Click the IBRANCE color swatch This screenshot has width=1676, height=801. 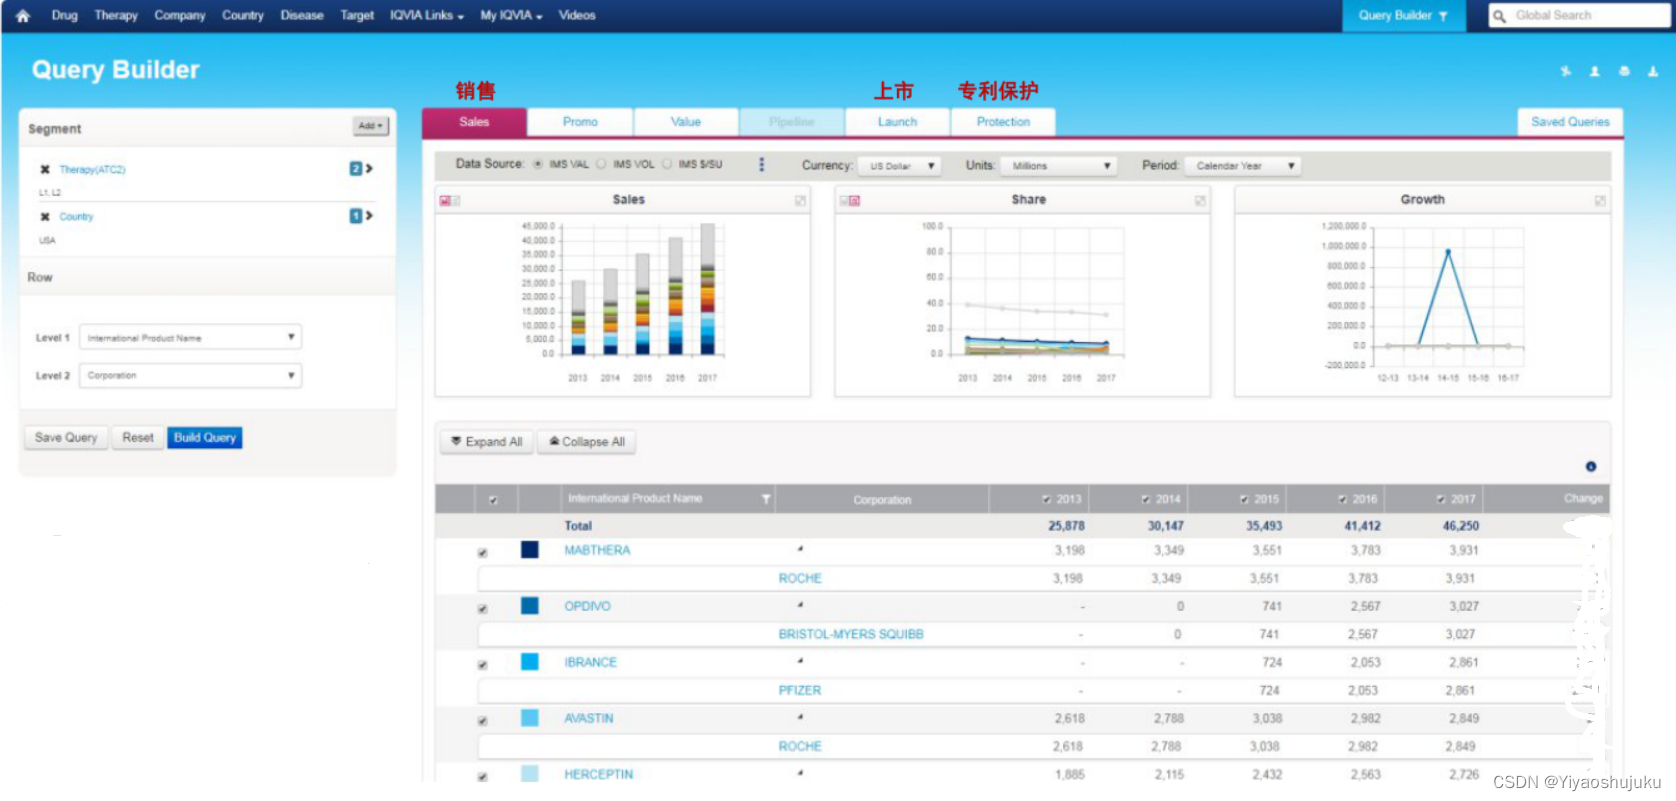click(530, 662)
